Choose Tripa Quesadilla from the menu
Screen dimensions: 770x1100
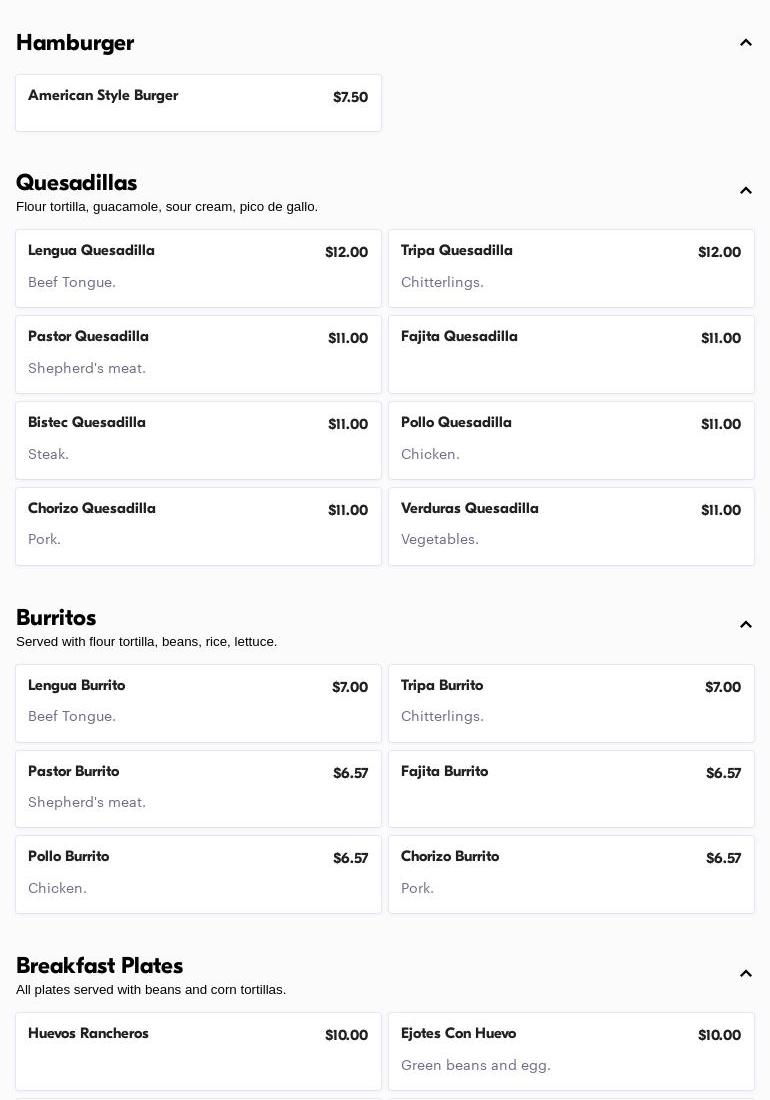(x=571, y=268)
